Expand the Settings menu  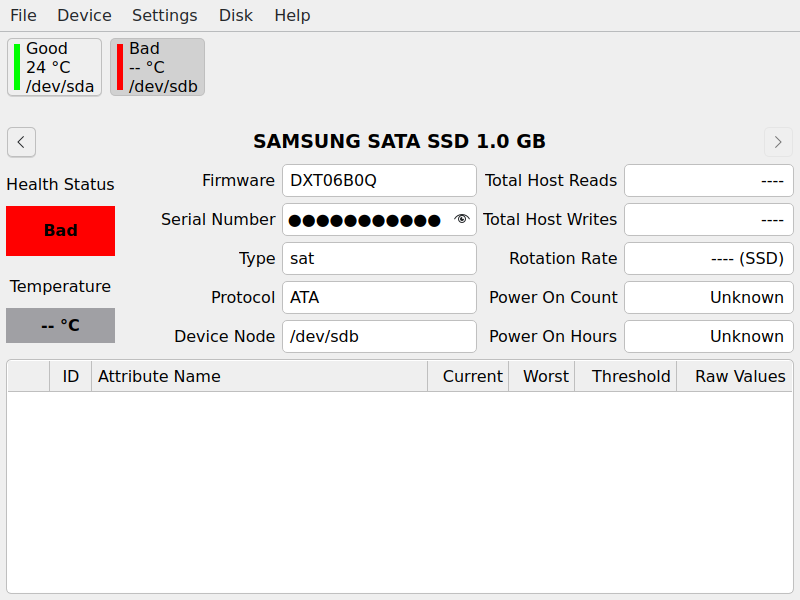[165, 16]
